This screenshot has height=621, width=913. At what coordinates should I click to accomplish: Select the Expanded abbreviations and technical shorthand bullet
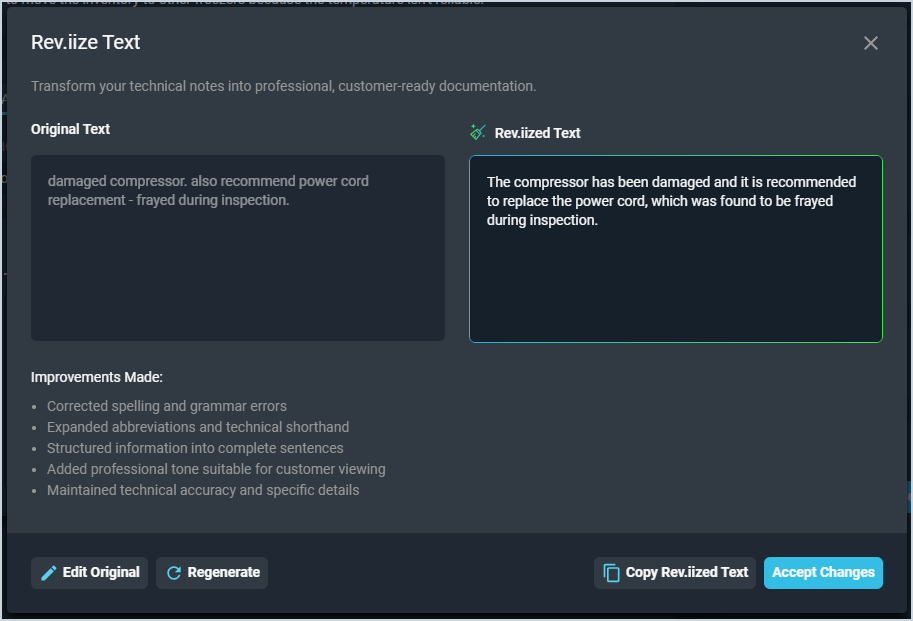pos(198,427)
